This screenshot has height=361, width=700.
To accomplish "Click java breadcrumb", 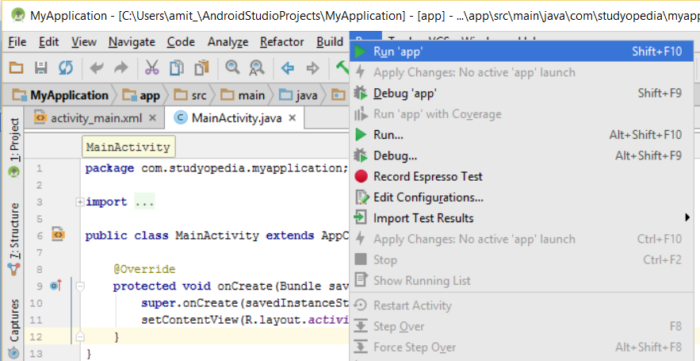I will (299, 95).
